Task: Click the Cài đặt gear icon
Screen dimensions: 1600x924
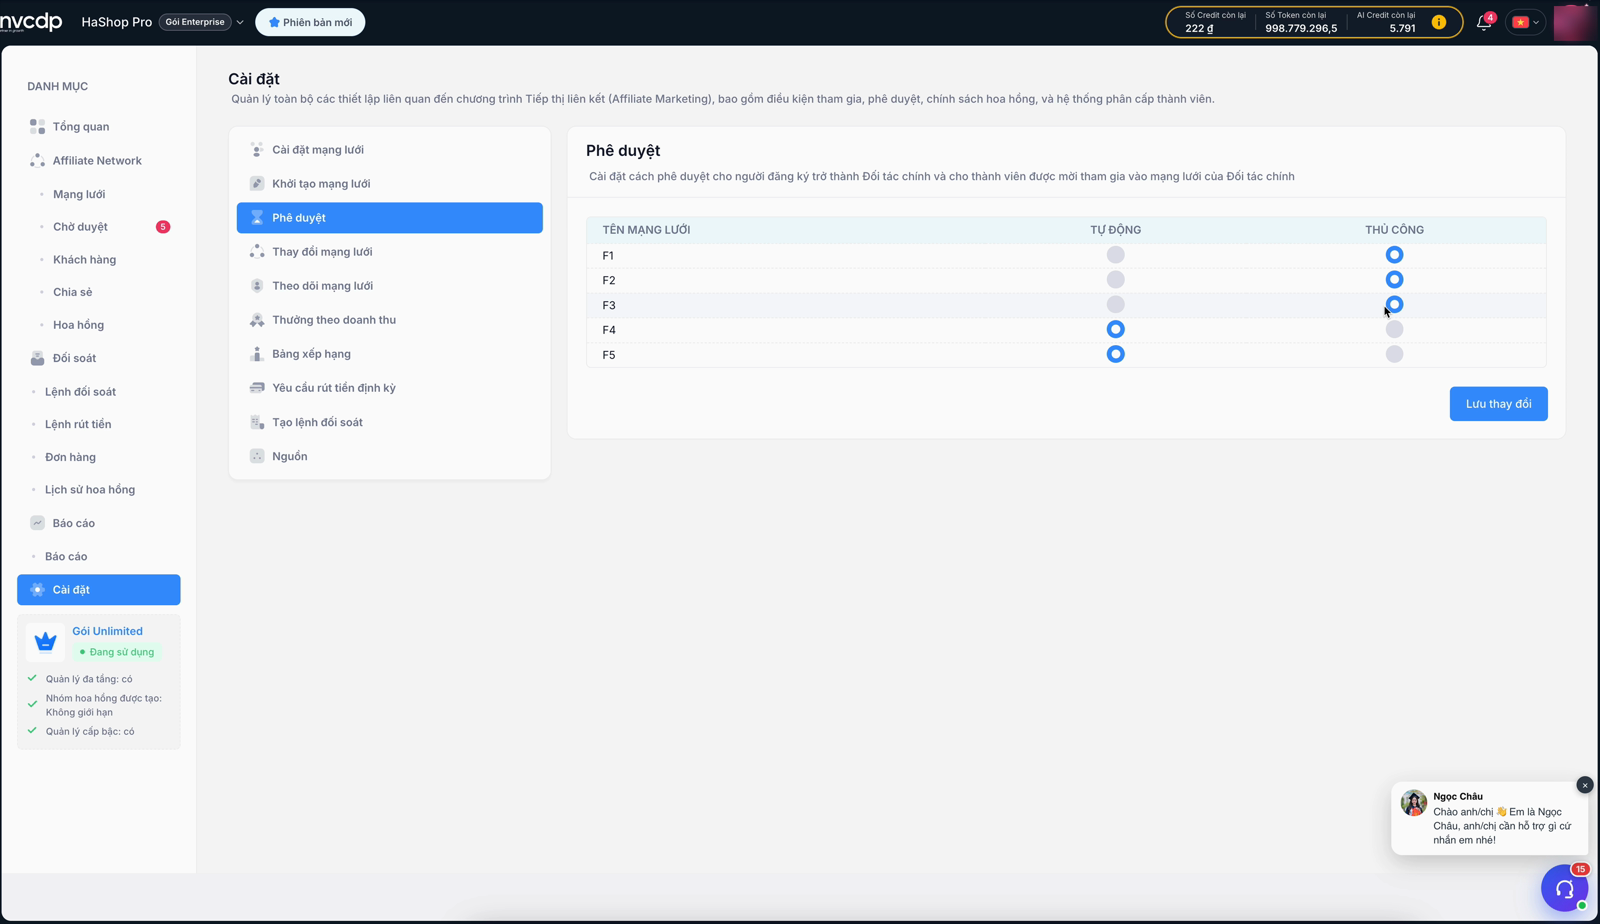Action: click(x=37, y=590)
